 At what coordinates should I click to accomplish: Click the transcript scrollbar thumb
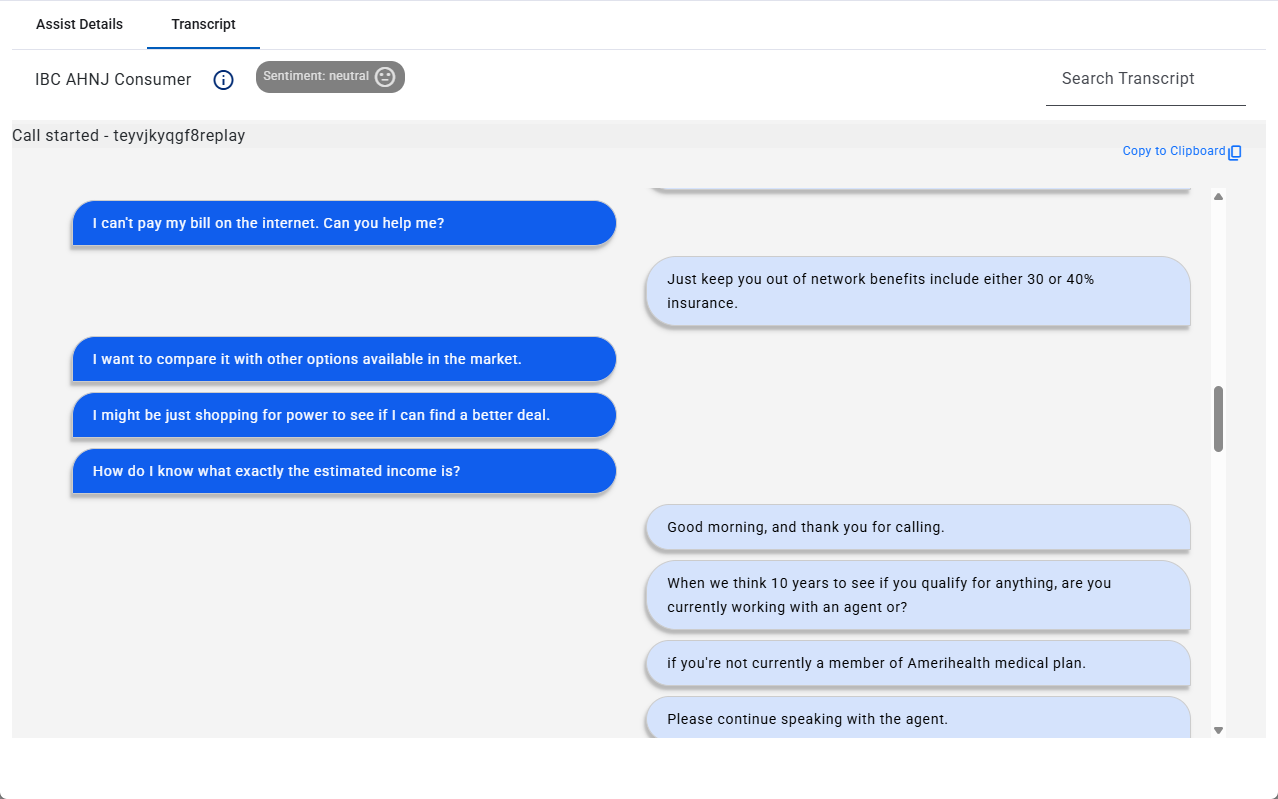[1218, 419]
